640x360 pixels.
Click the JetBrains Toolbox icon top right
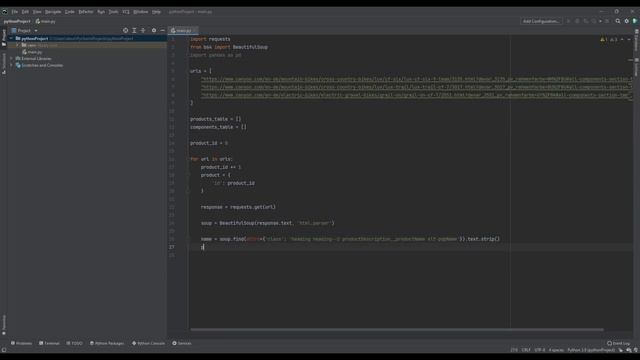(x=635, y=21)
